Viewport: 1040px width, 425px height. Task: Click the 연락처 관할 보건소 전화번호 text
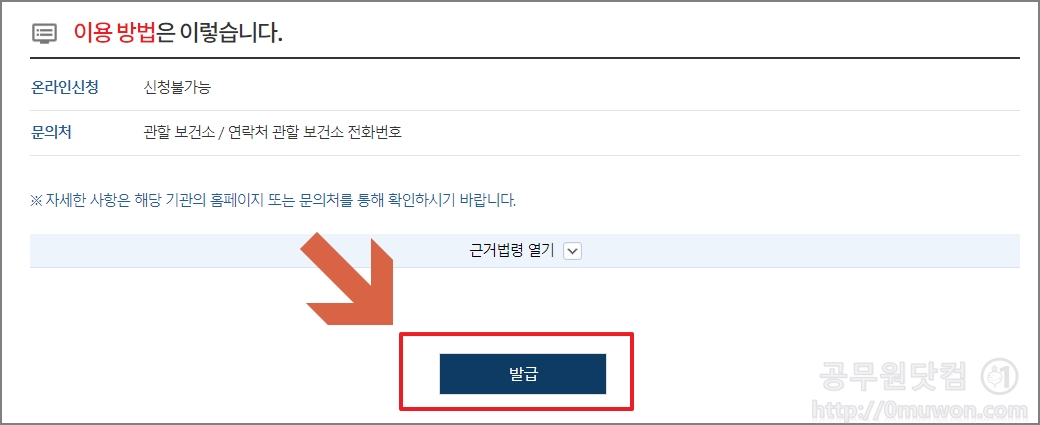[315, 133]
